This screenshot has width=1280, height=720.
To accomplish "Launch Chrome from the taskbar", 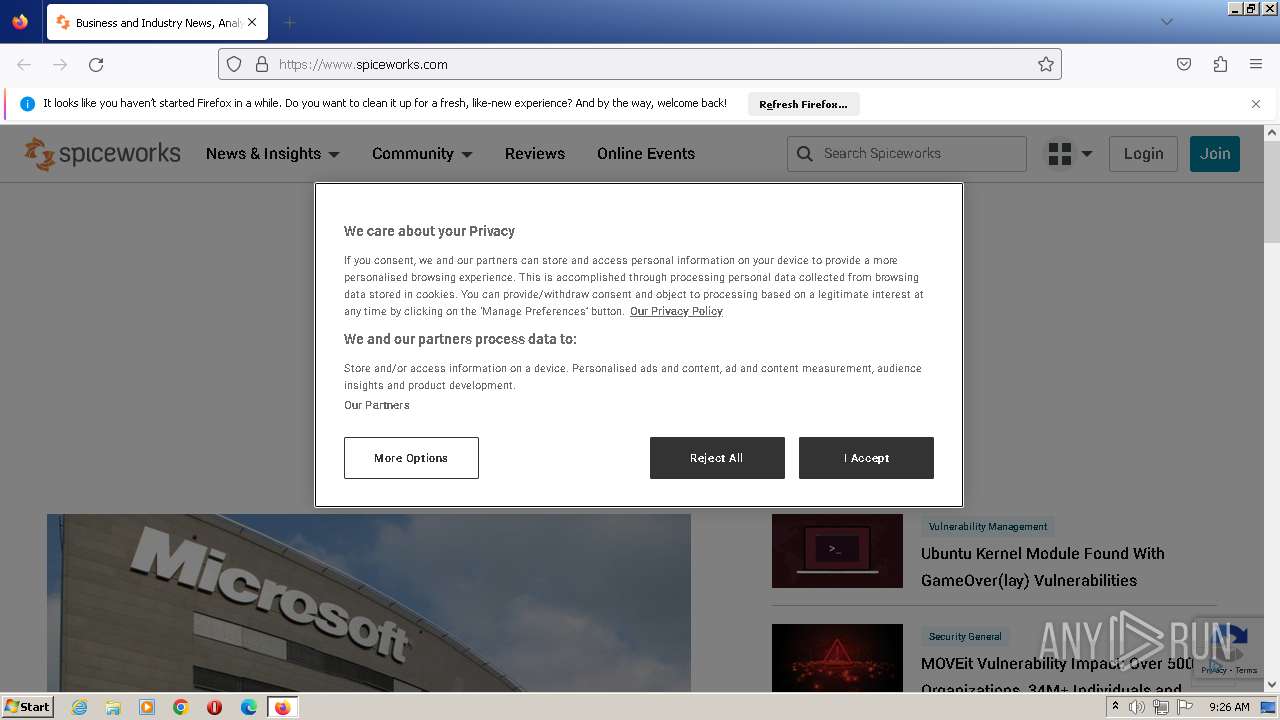I will (x=181, y=707).
